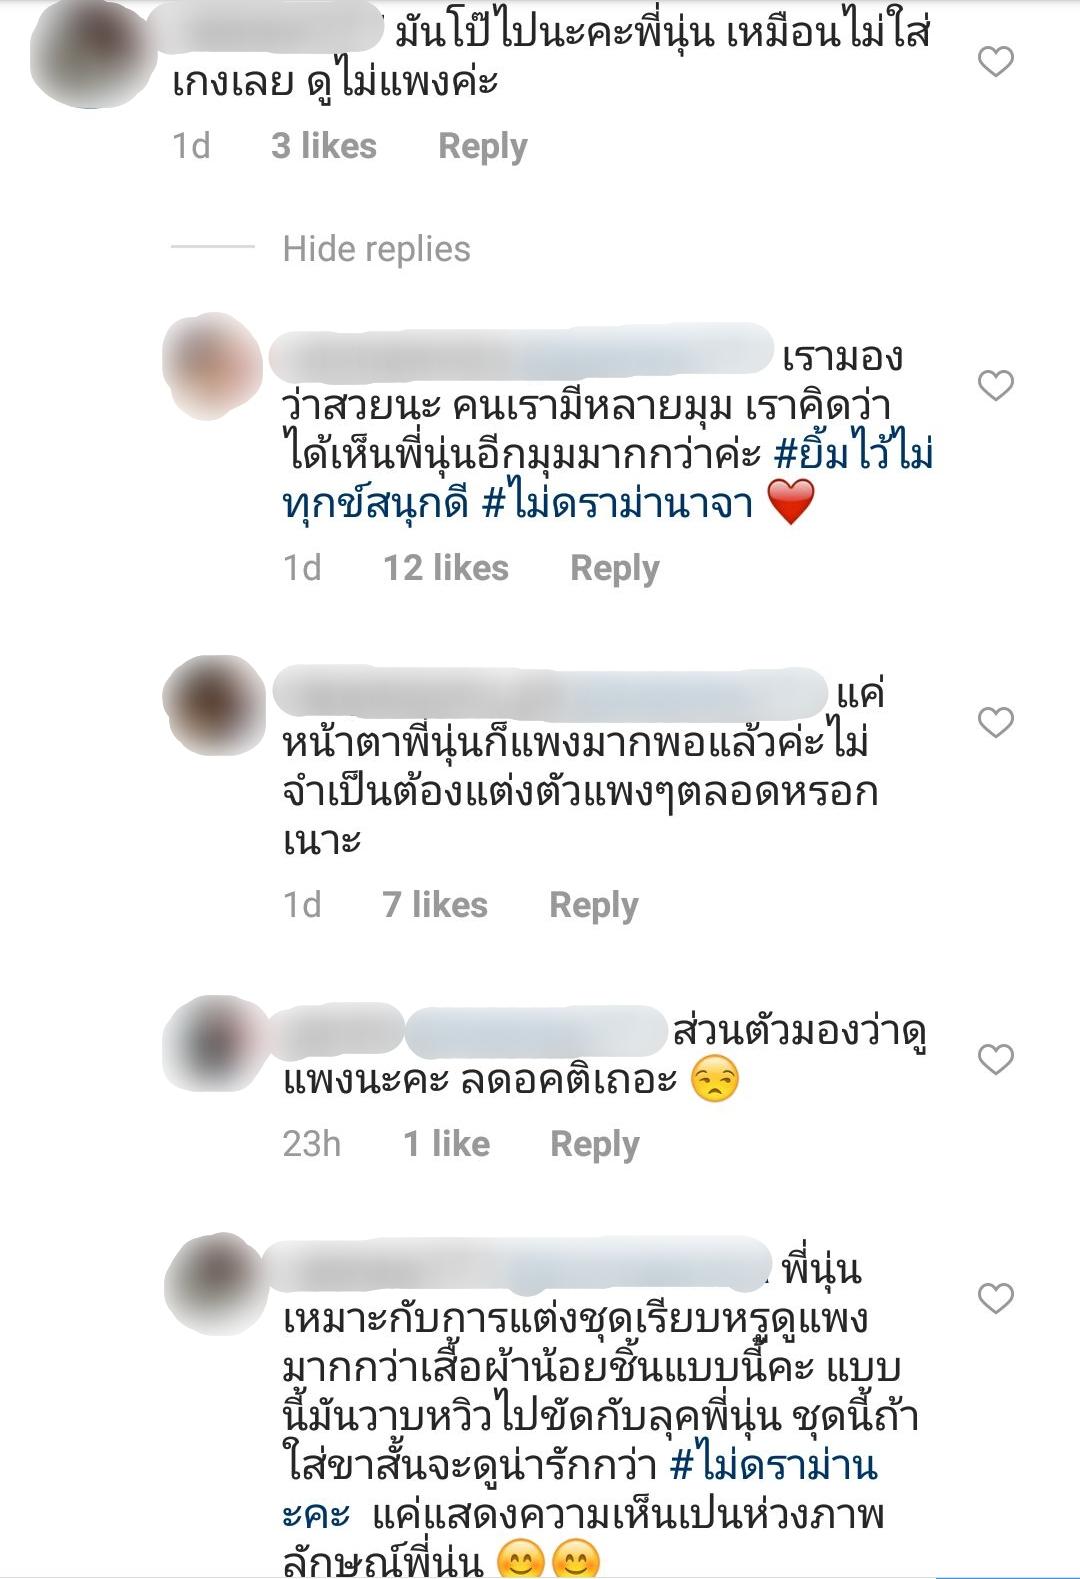Like the comment with 7 likes
The image size is (1080, 1579).
995,722
